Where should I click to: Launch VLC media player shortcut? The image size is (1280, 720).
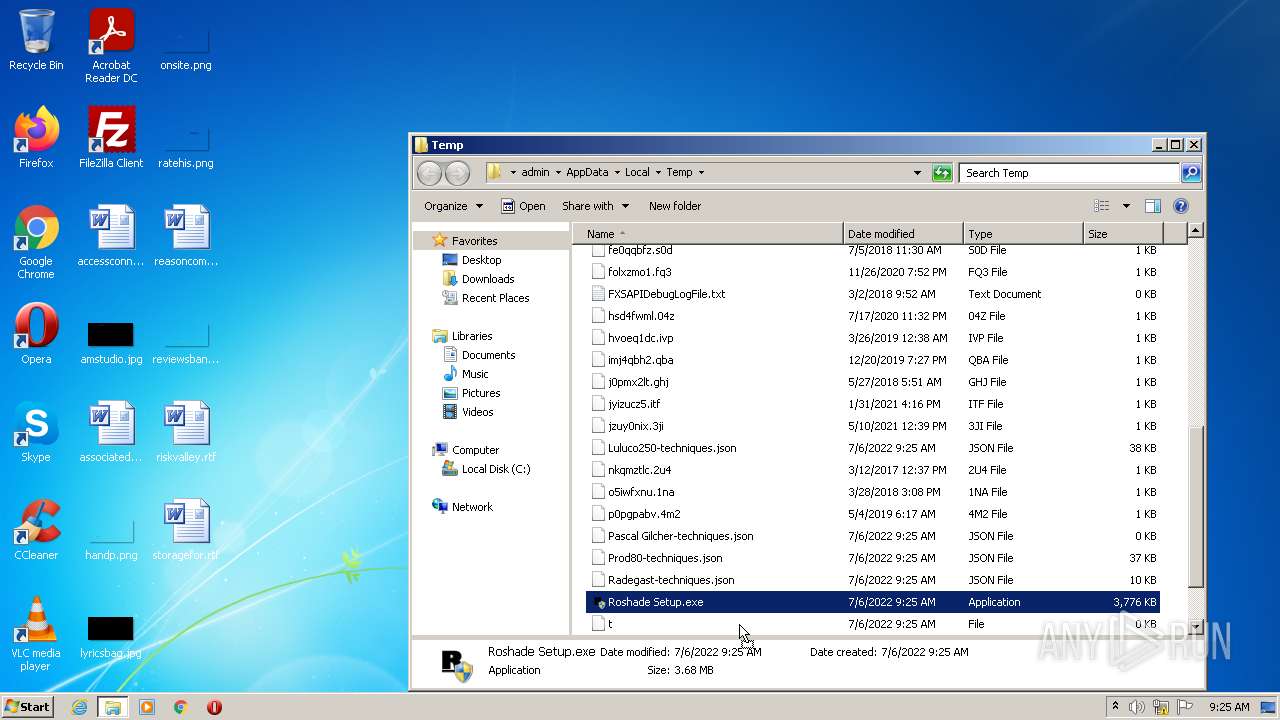(x=36, y=634)
